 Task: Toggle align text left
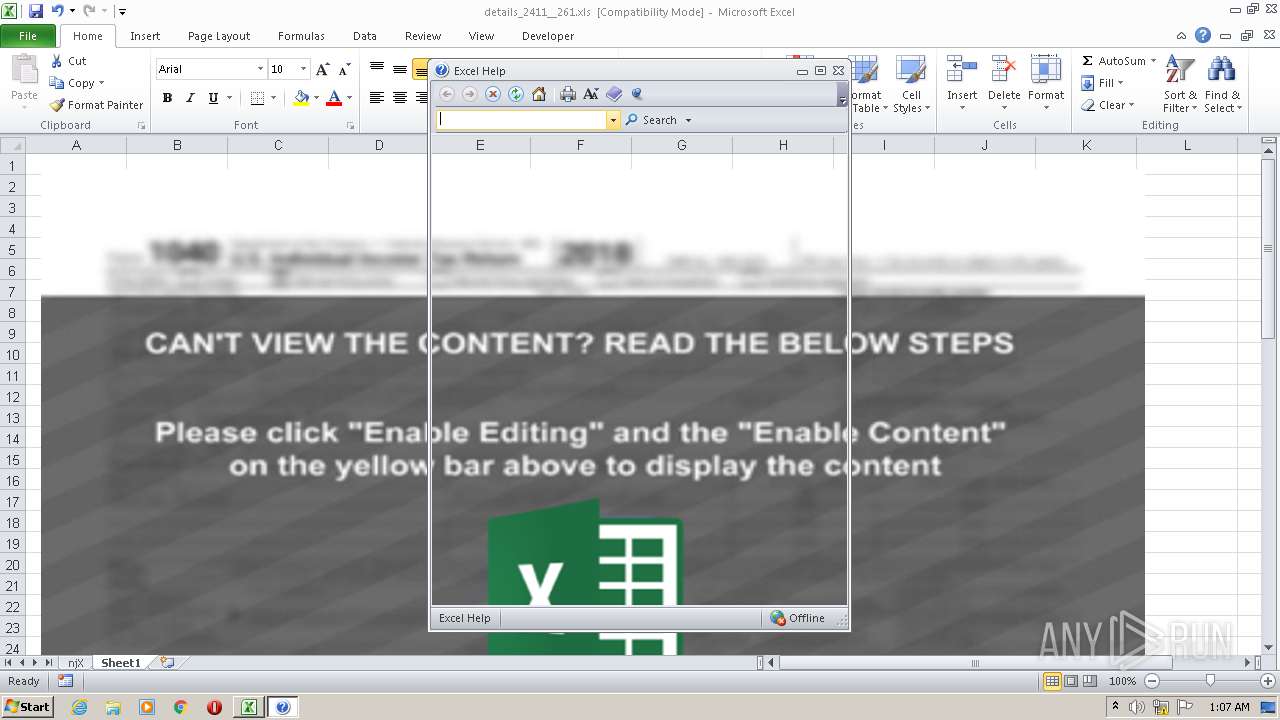[377, 98]
